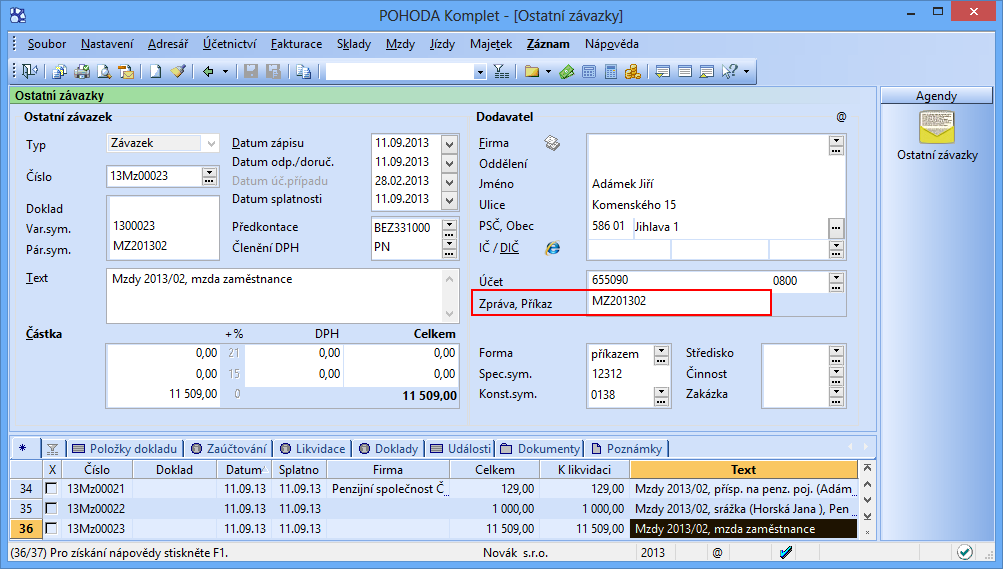1003x569 pixels.
Task: Open the Typ Závazek dropdown
Action: [x=211, y=143]
